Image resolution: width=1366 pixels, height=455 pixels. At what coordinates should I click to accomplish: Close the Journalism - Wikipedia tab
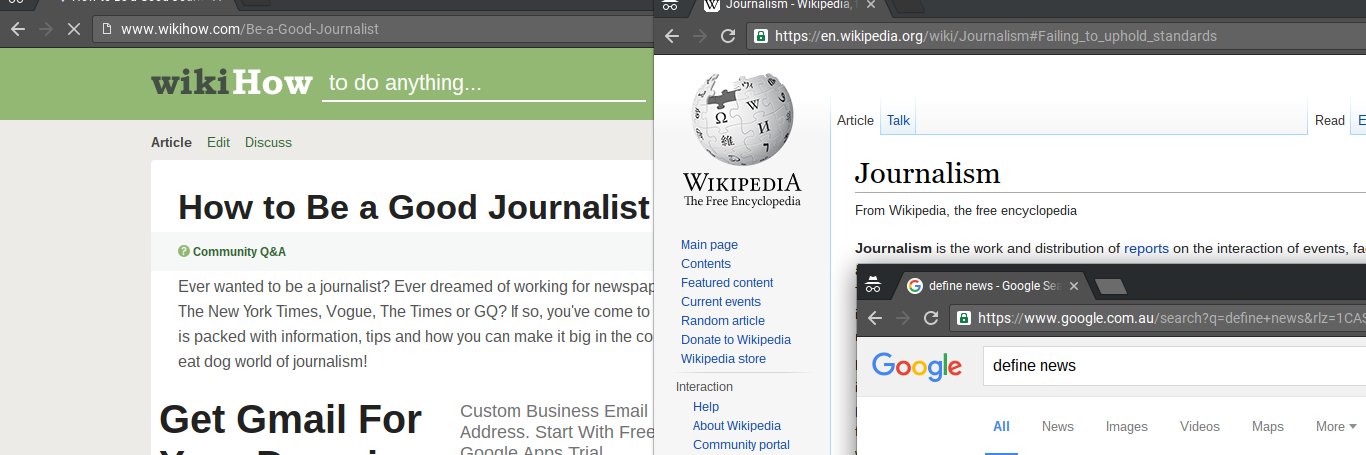tap(870, 5)
